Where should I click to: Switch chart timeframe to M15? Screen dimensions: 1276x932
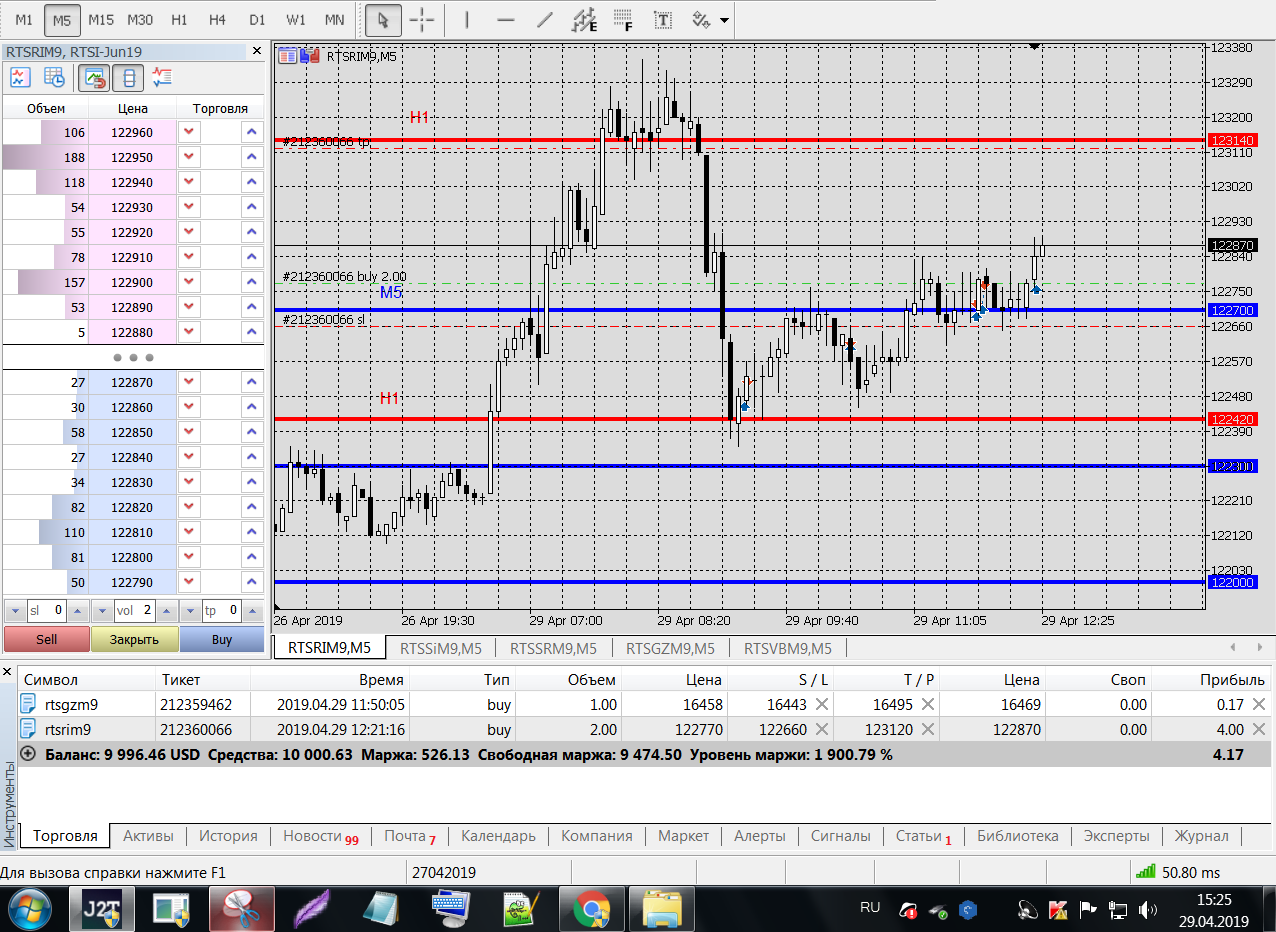tap(100, 20)
